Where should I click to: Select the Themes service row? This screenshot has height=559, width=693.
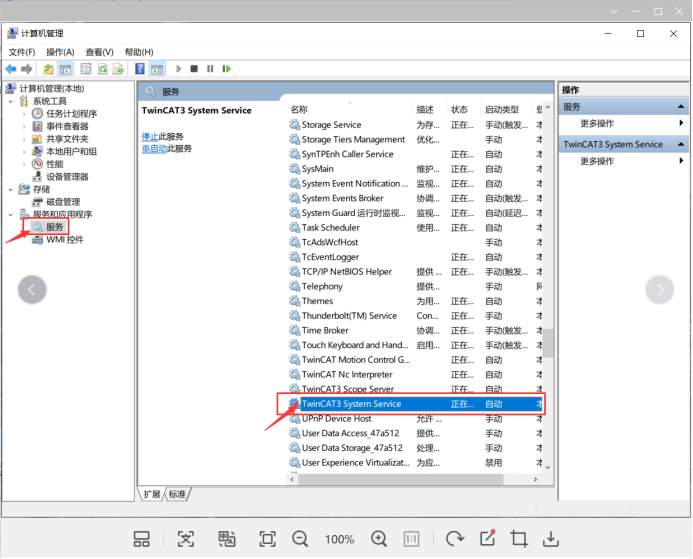[415, 301]
